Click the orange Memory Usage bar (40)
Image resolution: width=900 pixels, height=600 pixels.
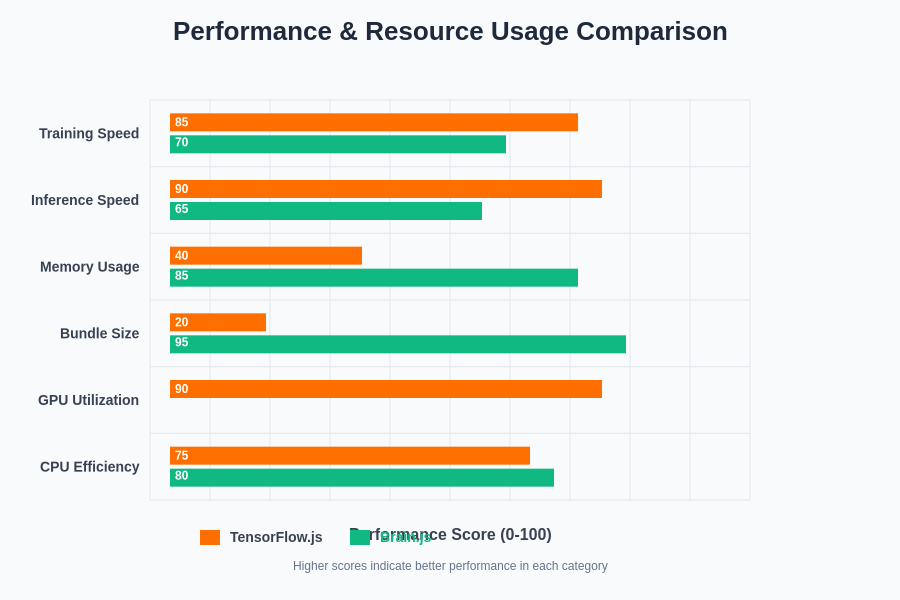(x=266, y=256)
